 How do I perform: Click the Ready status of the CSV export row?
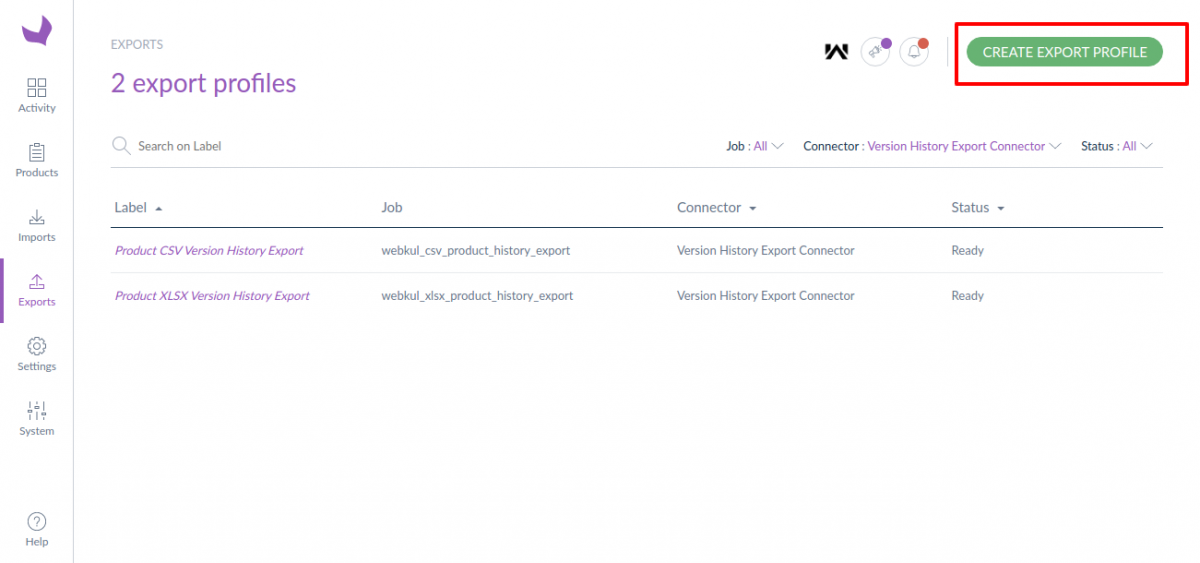click(x=967, y=251)
